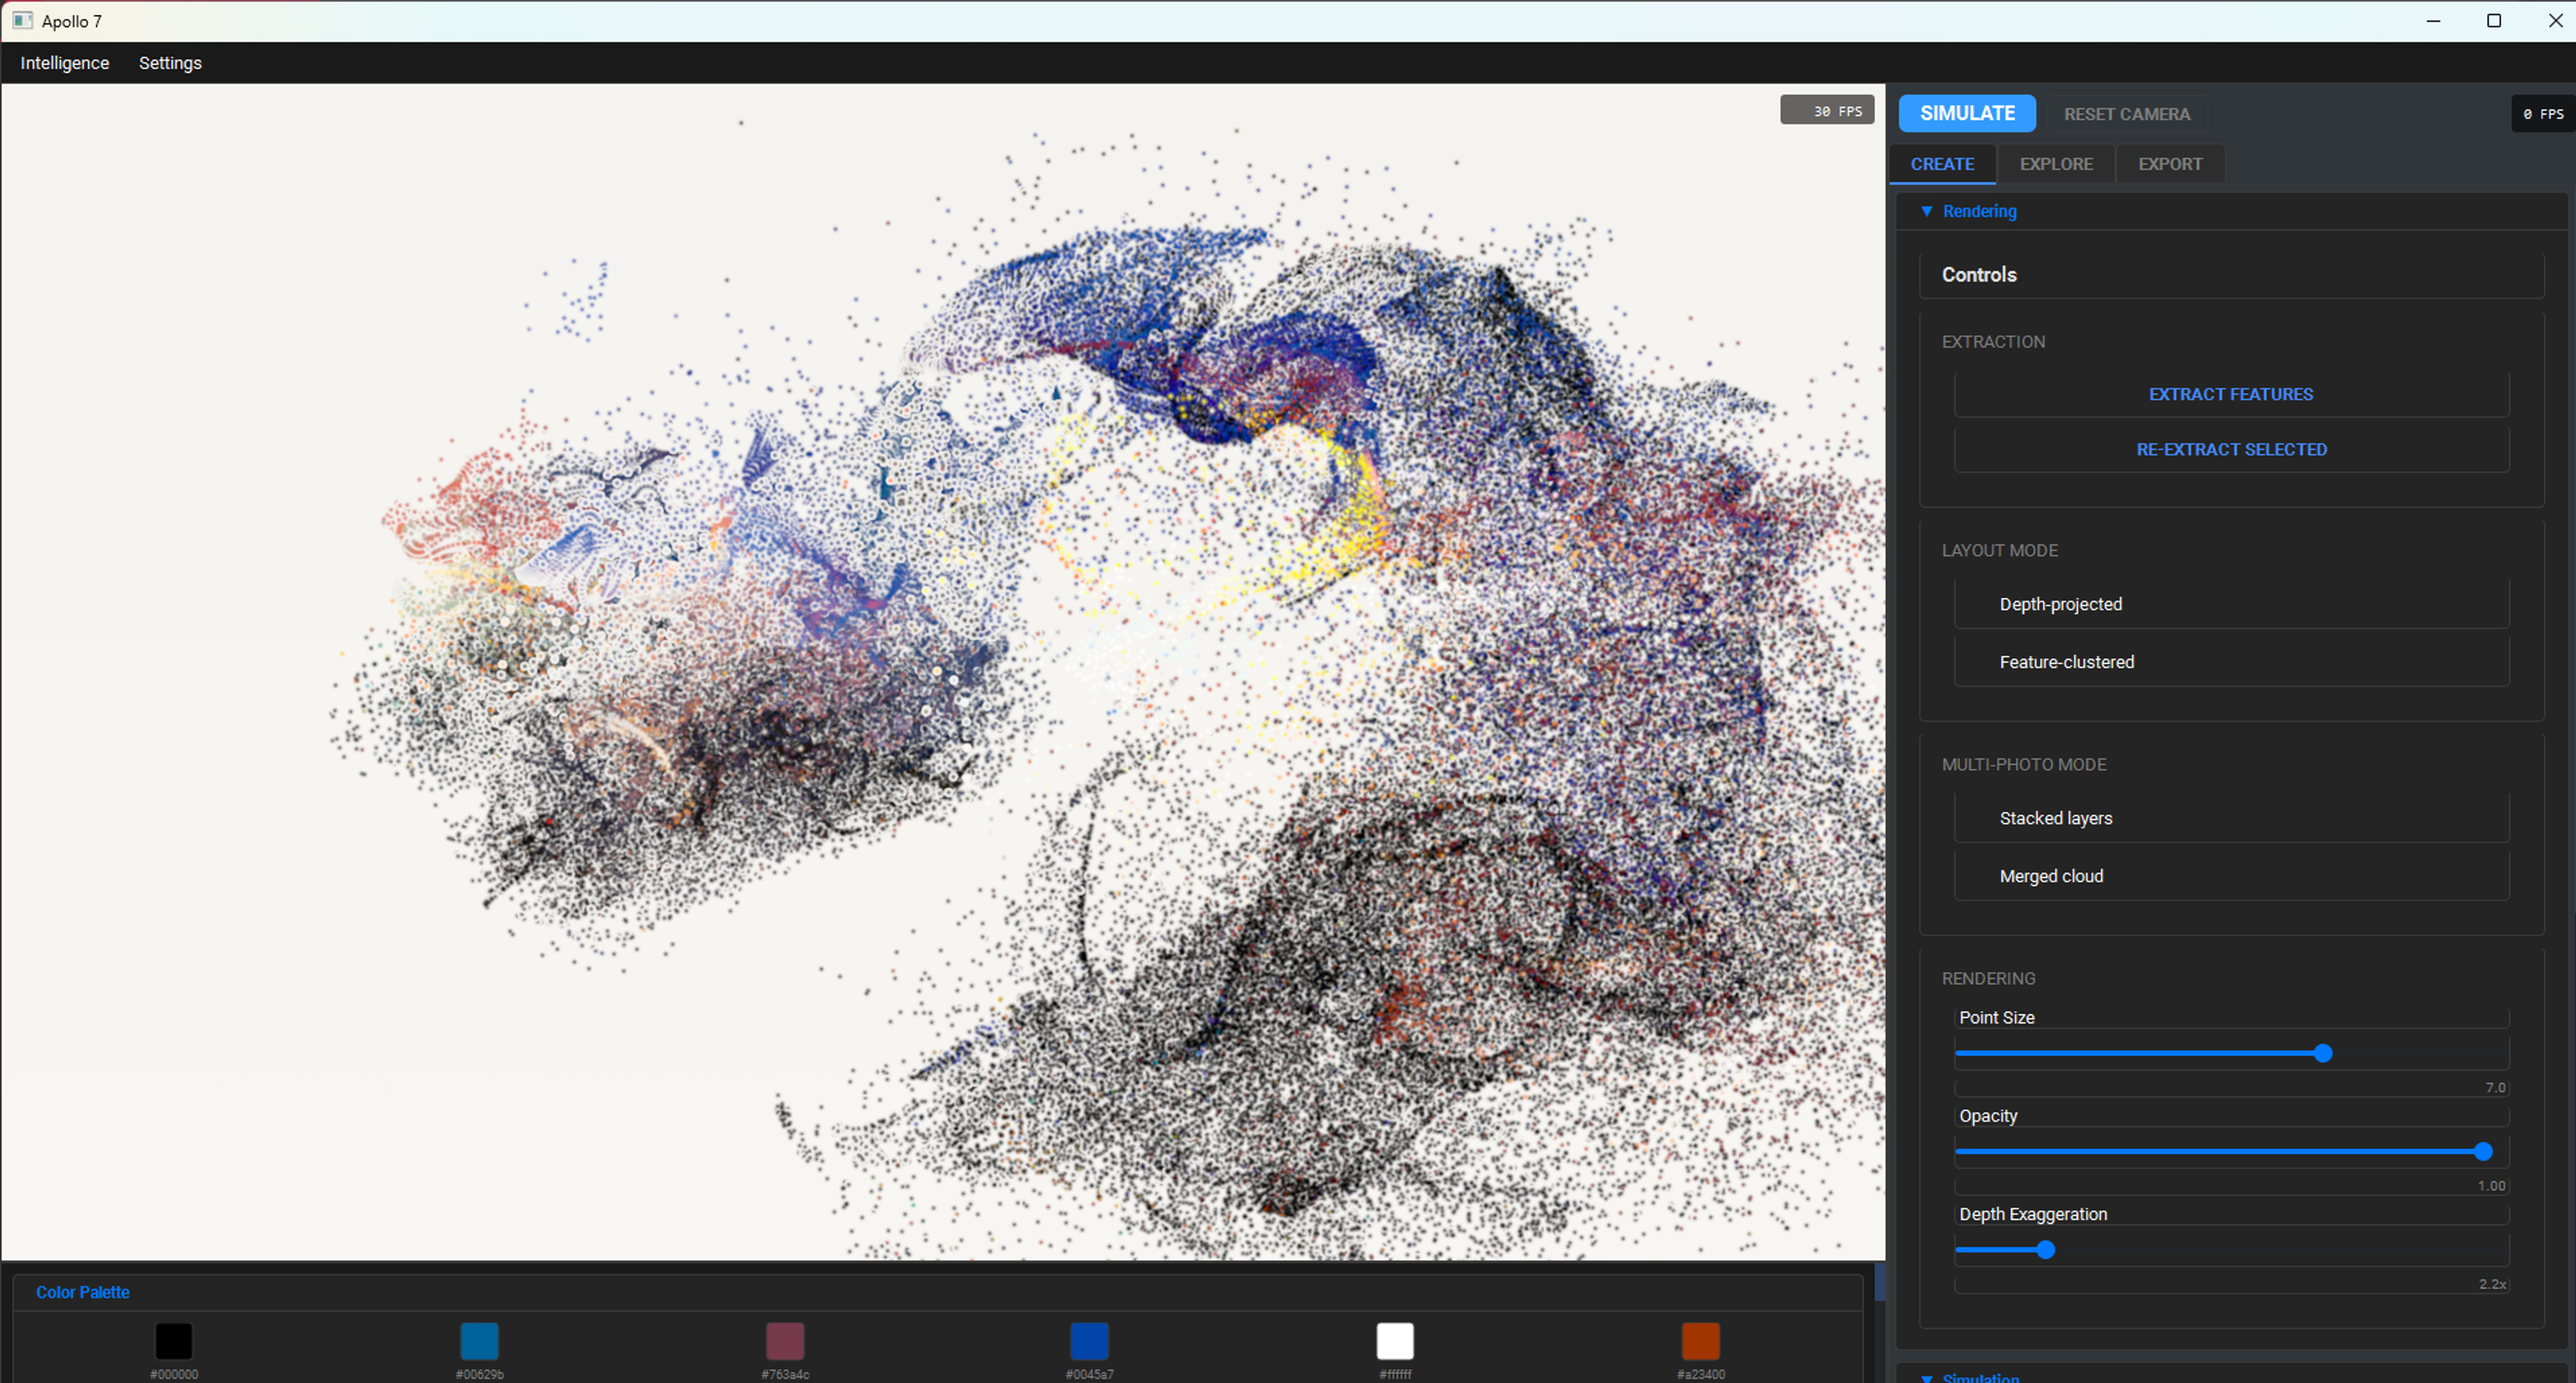Click the point cloud viewport canvas
Image resolution: width=2576 pixels, height=1383 pixels.
tap(943, 671)
